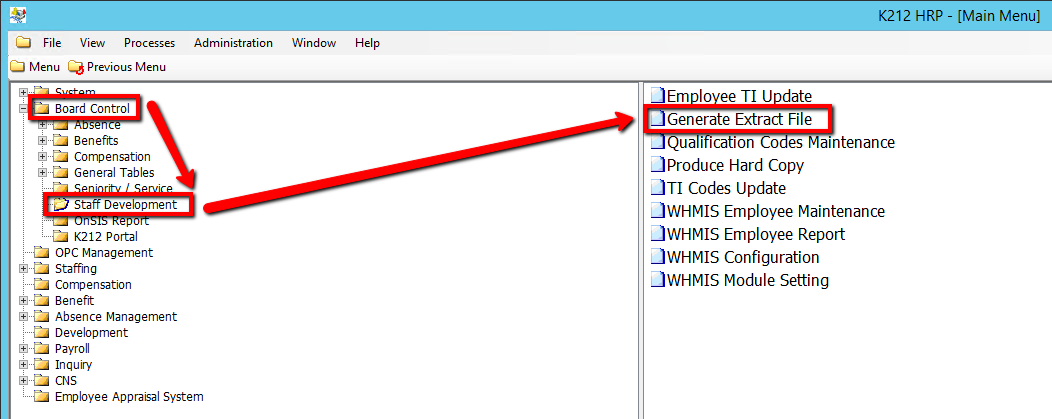Image resolution: width=1052 pixels, height=419 pixels.
Task: Click the document icon beside Produce Hard Copy
Action: 657,165
